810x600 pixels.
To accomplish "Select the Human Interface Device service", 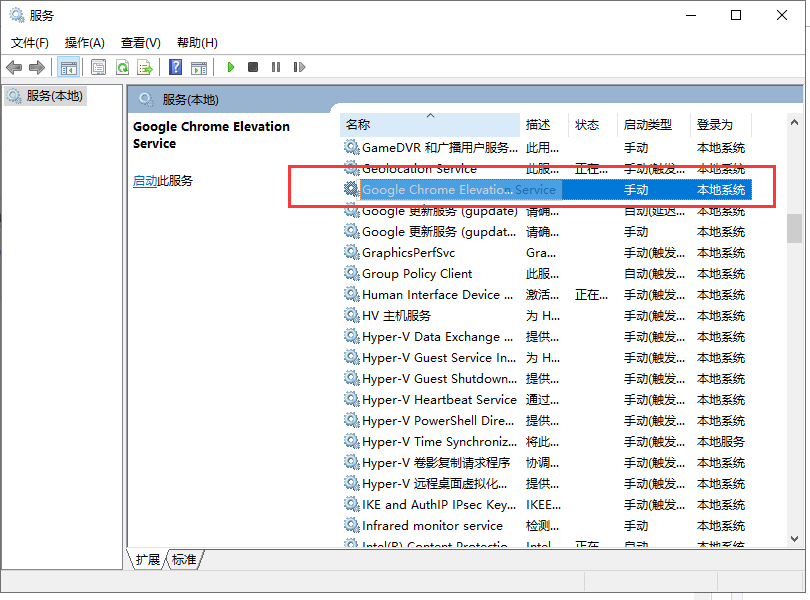I will (x=547, y=295).
